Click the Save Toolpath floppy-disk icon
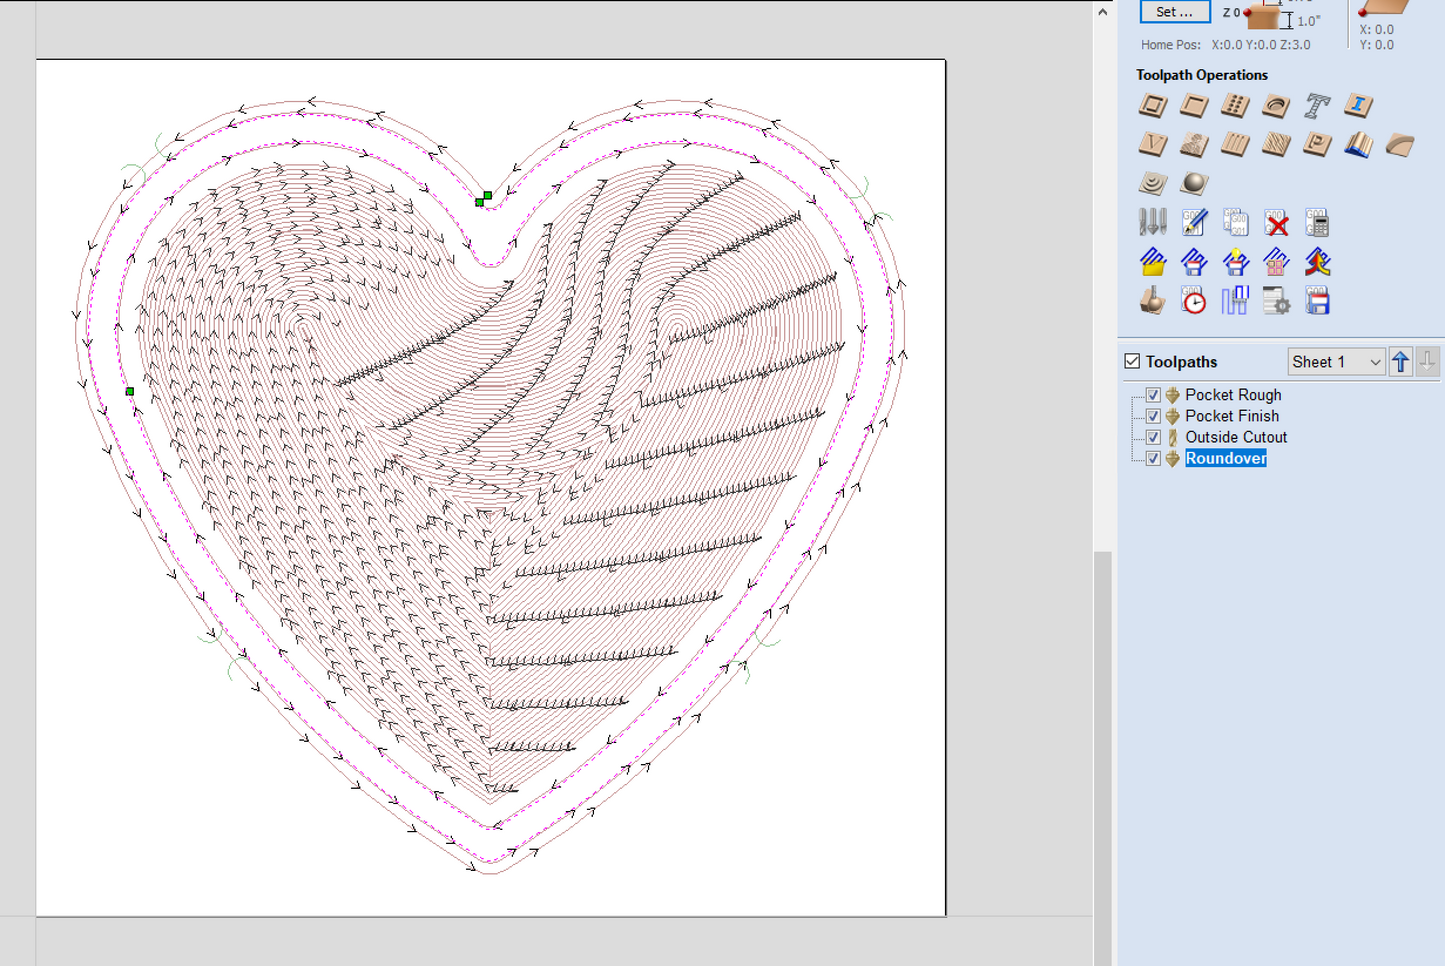The height and width of the screenshot is (966, 1445). pyautogui.click(x=1317, y=301)
